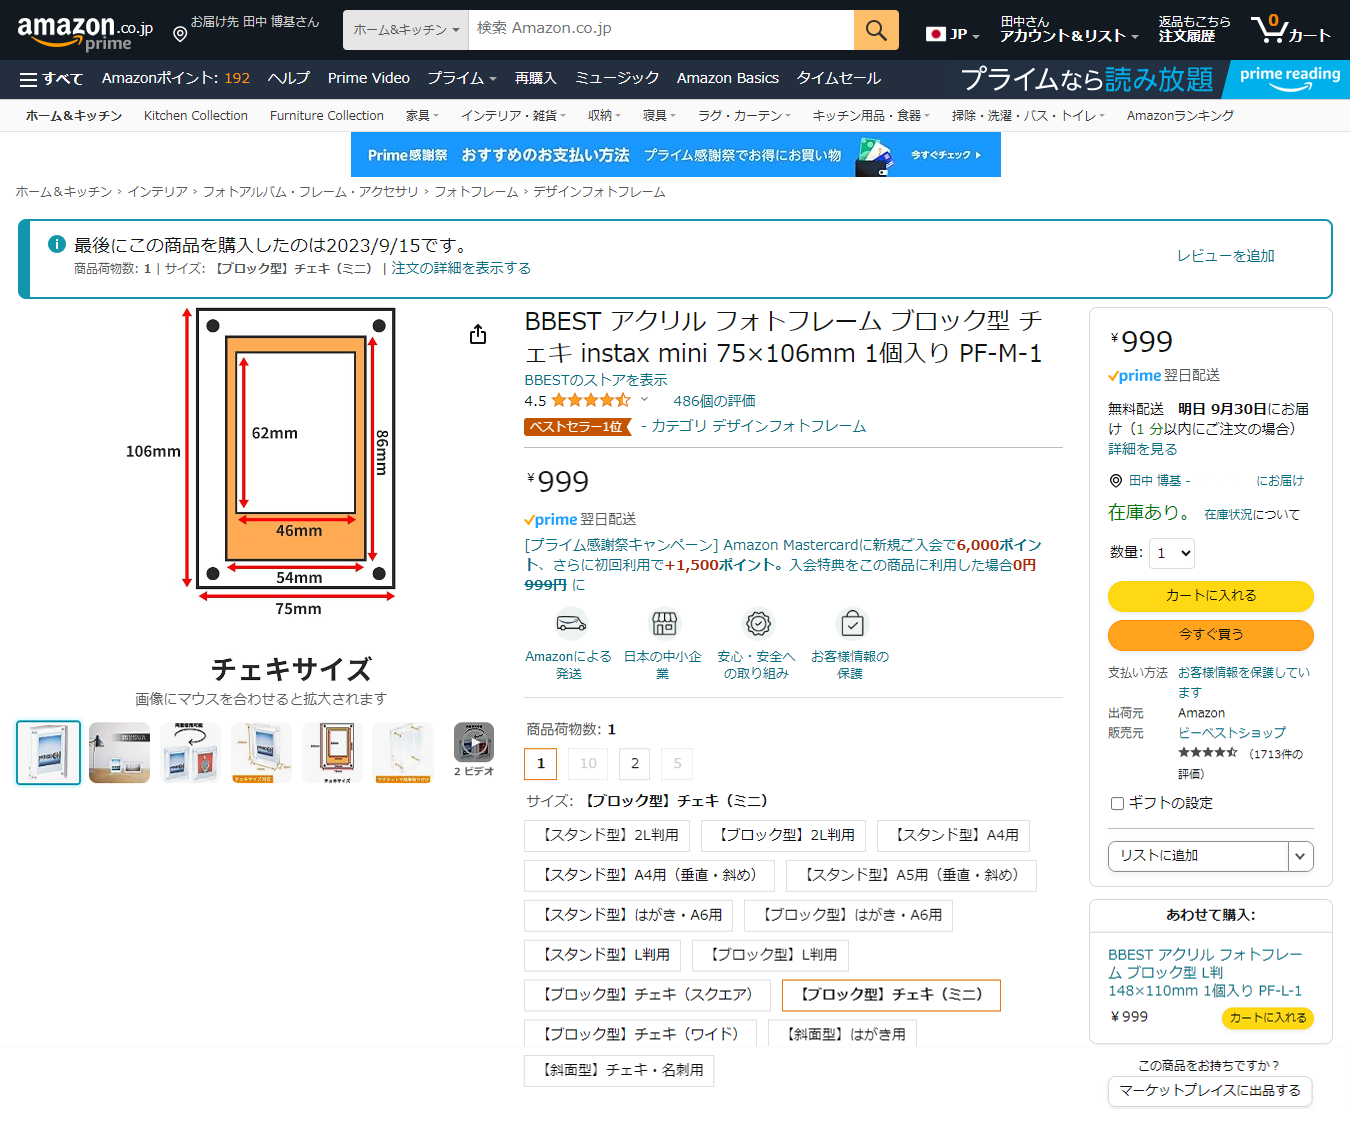This screenshot has width=1350, height=1143.
Task: Click 注文の詳細を表示する link
Action: point(461,268)
